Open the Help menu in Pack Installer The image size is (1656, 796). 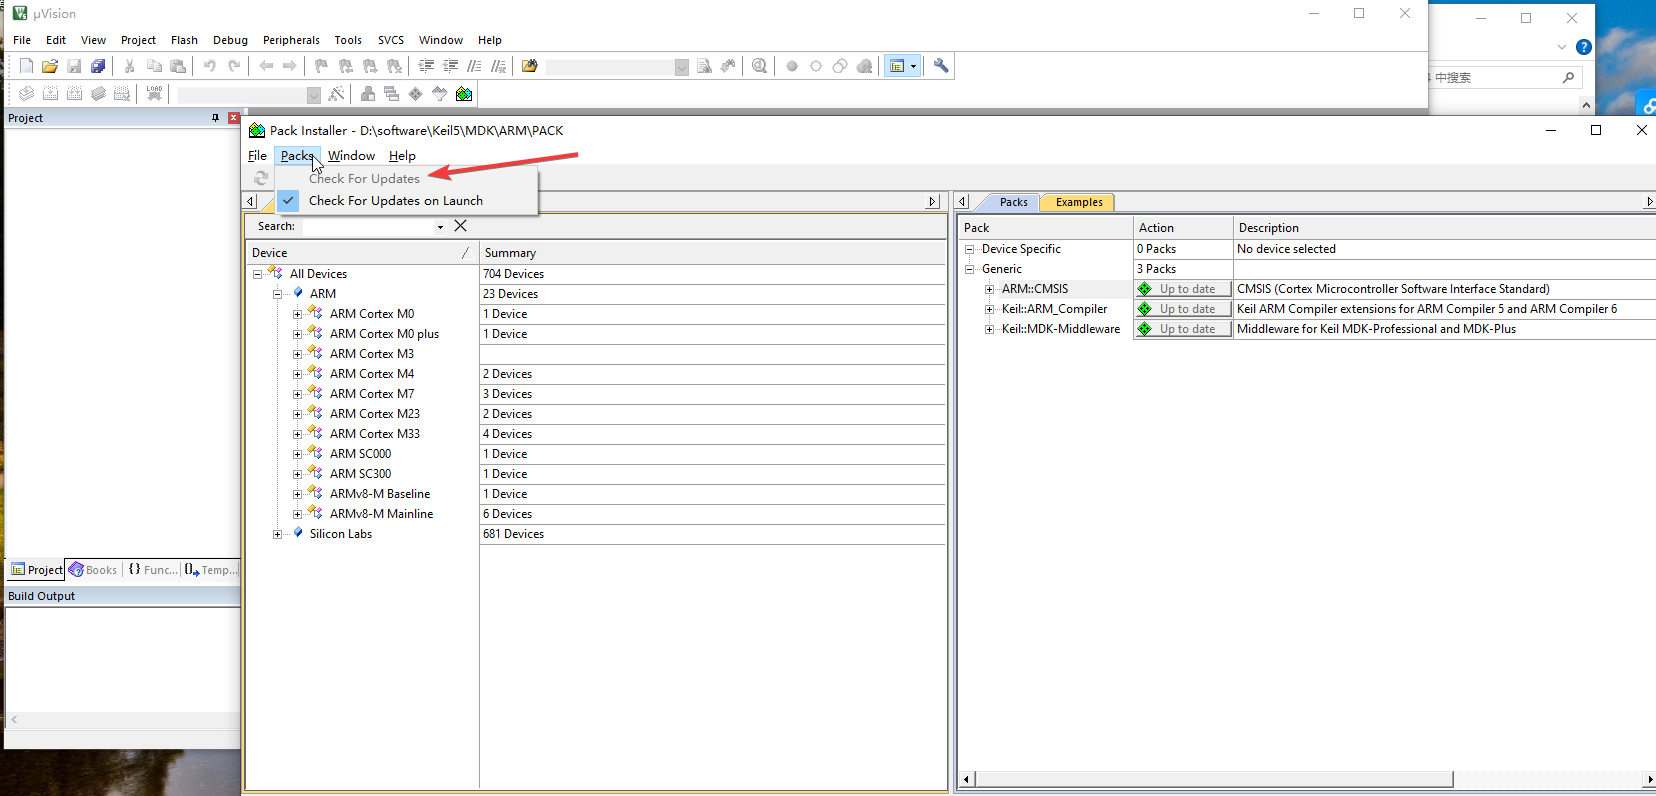[402, 156]
